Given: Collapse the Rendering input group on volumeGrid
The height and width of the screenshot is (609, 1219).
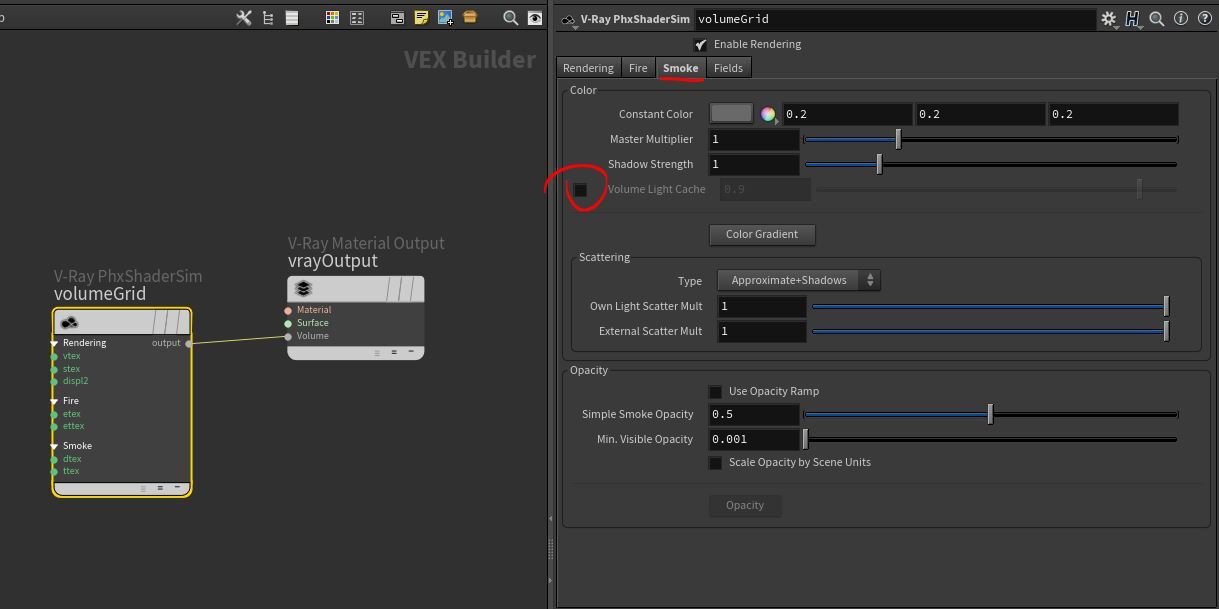Looking at the screenshot, I should click(x=54, y=343).
